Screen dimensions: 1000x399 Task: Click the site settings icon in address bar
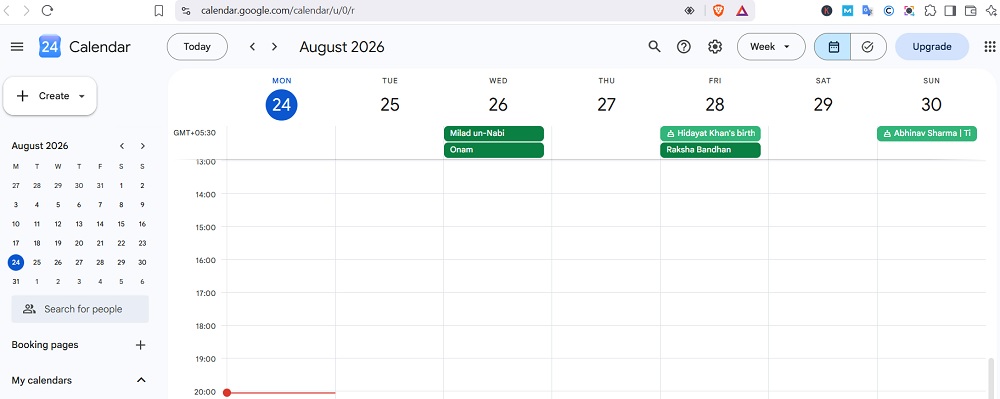186,11
